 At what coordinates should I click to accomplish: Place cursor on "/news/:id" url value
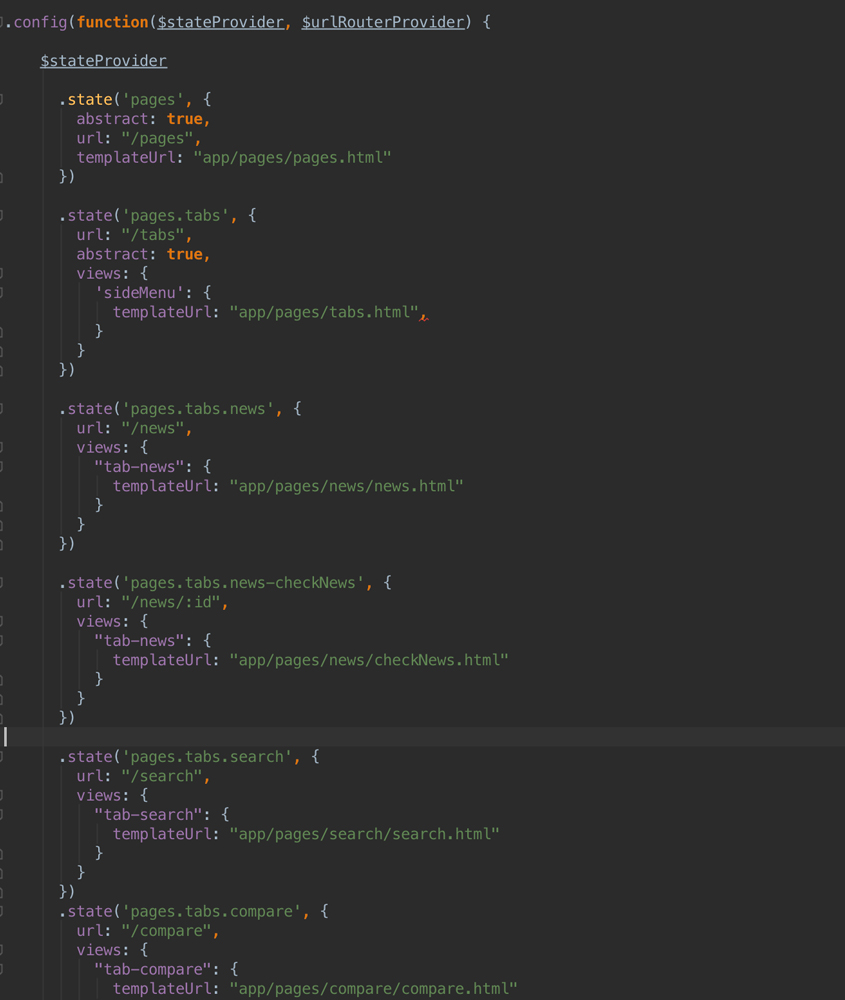tap(175, 602)
